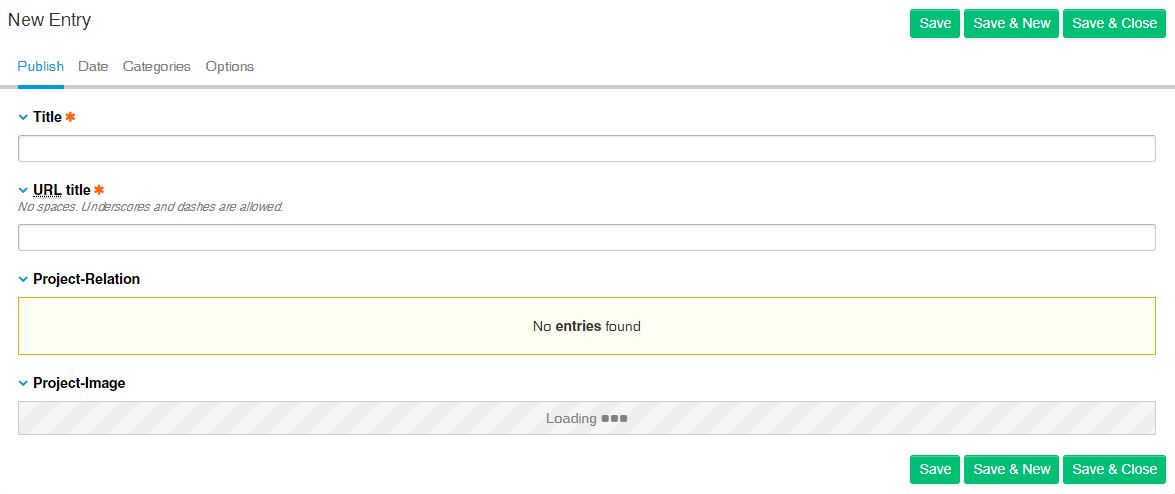This screenshot has width=1175, height=494.
Task: Click the orange required asterisk beside Title
Action: pyautogui.click(x=70, y=117)
